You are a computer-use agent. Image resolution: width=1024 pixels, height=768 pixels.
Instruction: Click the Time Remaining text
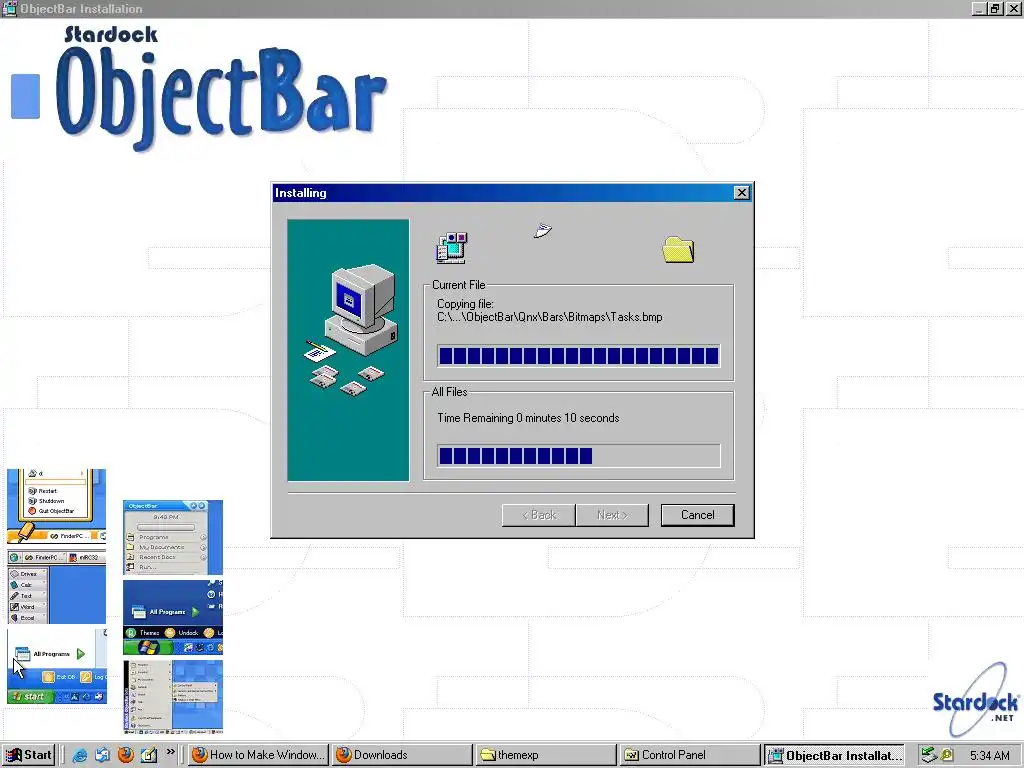click(528, 418)
